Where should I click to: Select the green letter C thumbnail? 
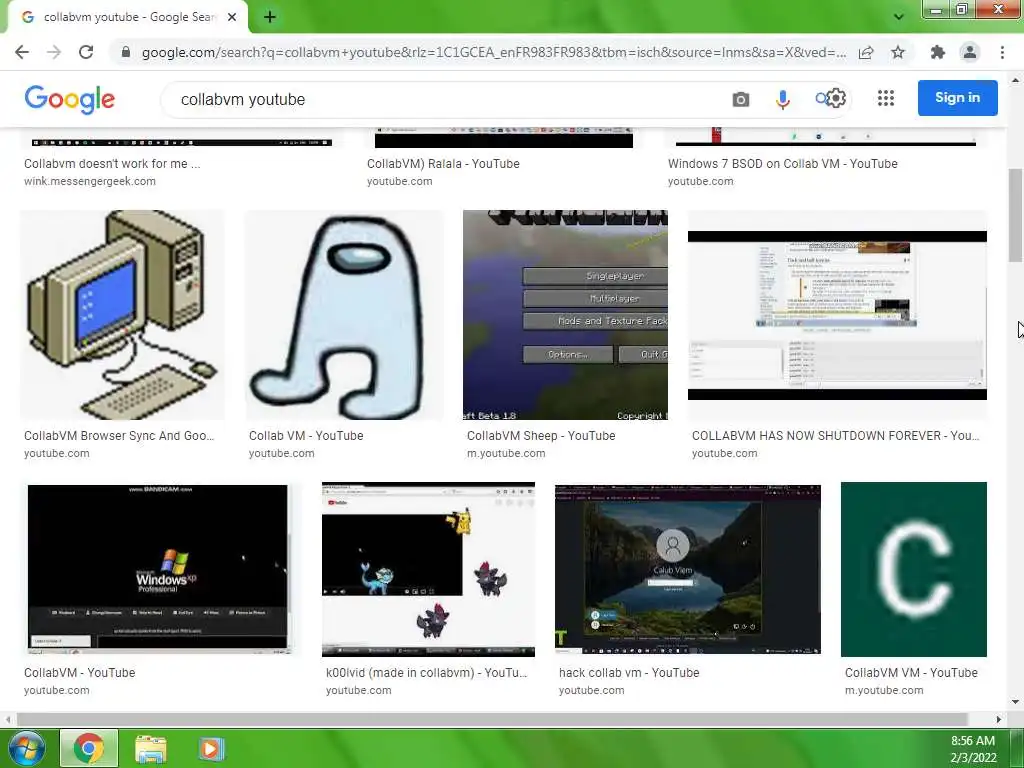[x=914, y=569]
